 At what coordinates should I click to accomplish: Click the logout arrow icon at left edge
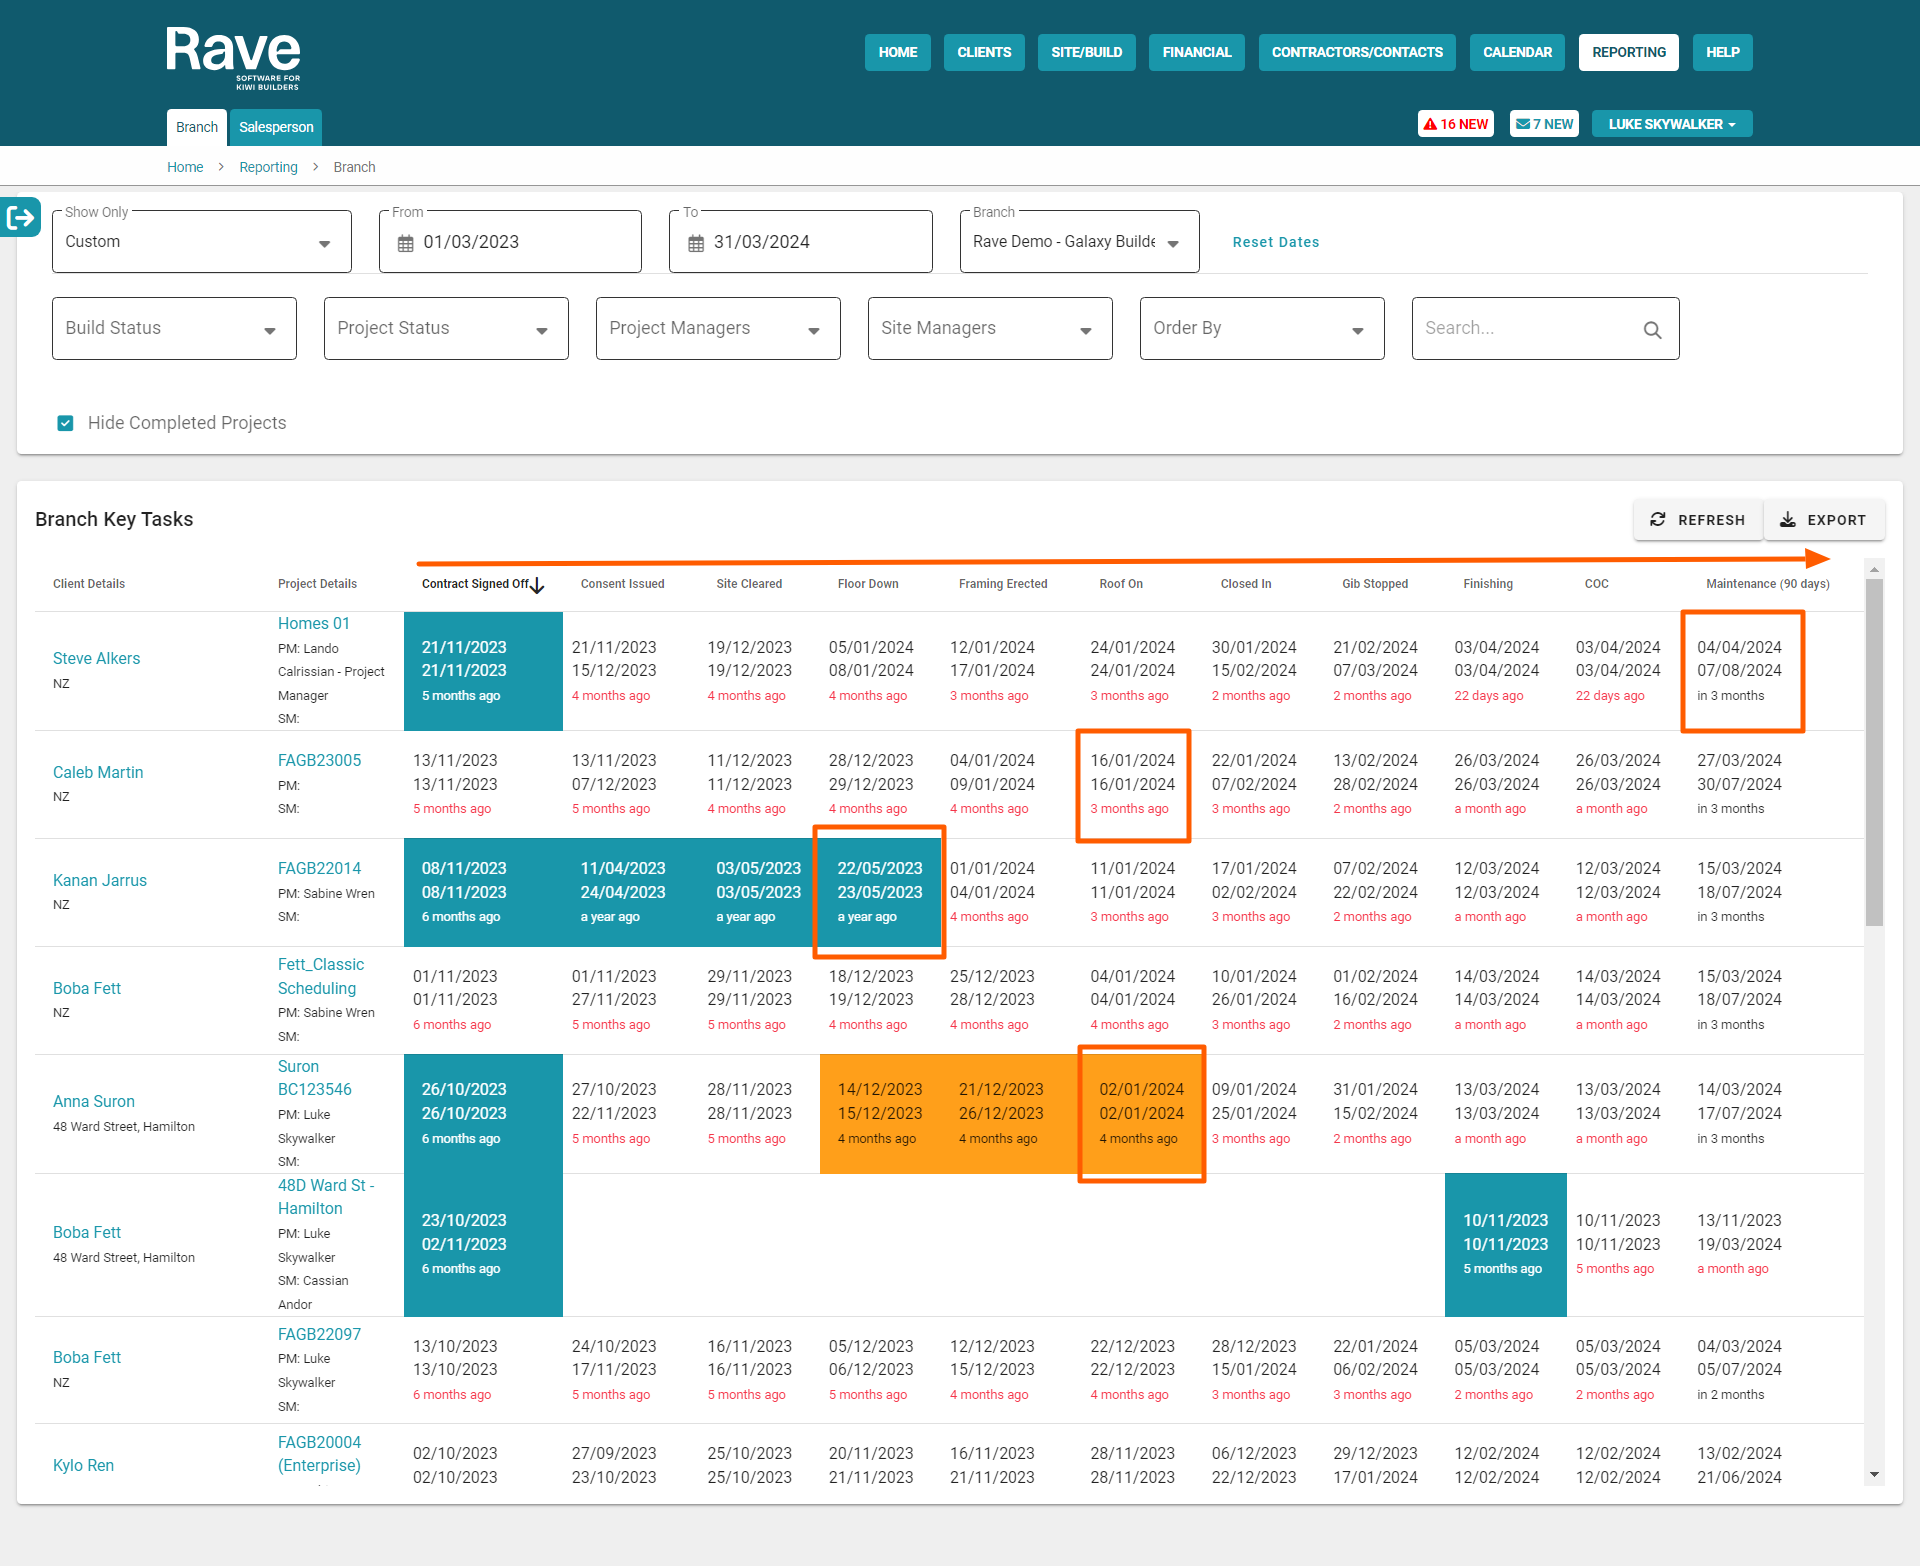click(x=21, y=217)
